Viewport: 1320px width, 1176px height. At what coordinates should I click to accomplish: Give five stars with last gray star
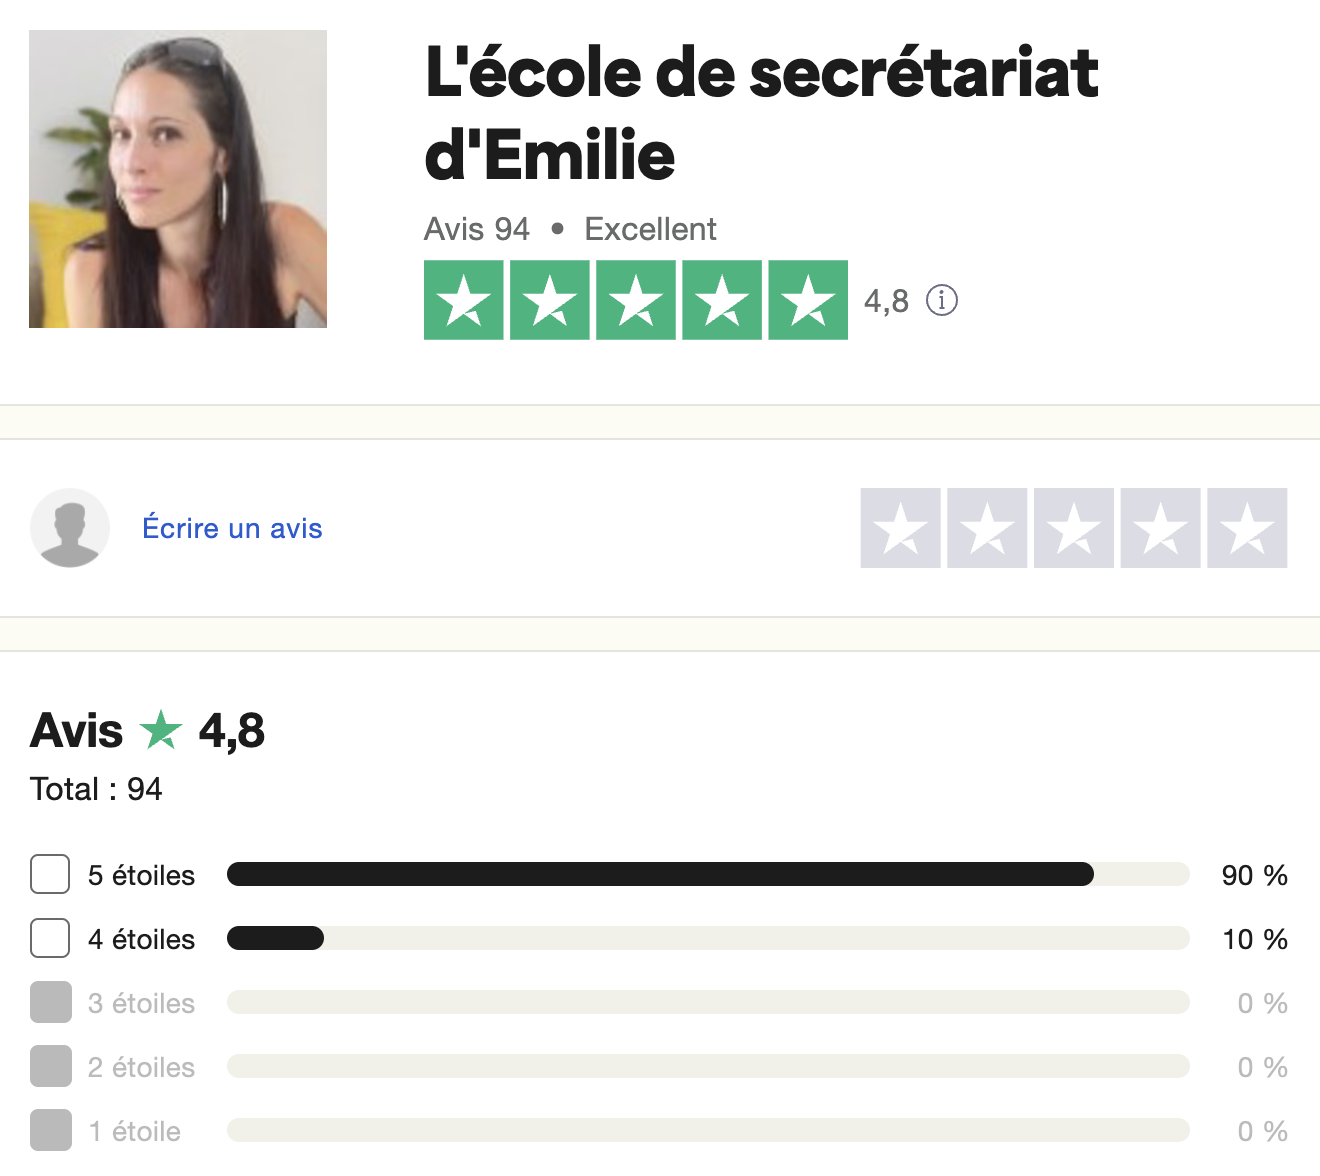click(x=1247, y=528)
